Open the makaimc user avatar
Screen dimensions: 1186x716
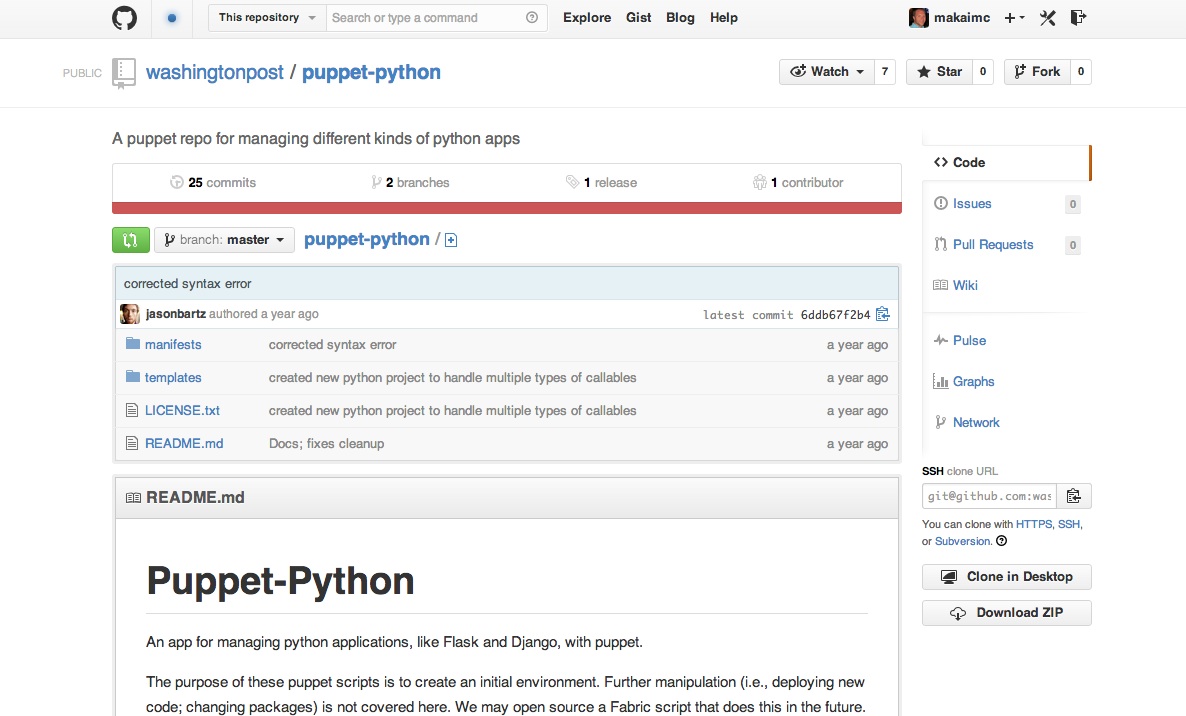tap(918, 17)
